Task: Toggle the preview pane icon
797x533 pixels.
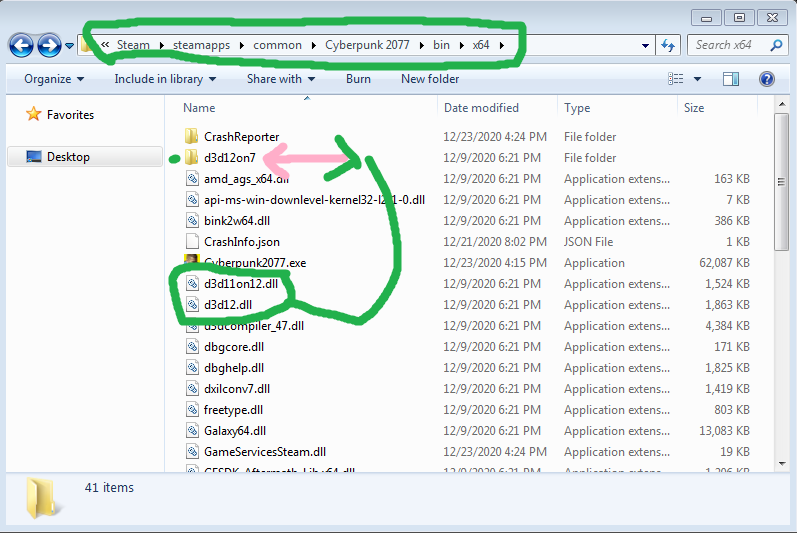Action: 730,79
